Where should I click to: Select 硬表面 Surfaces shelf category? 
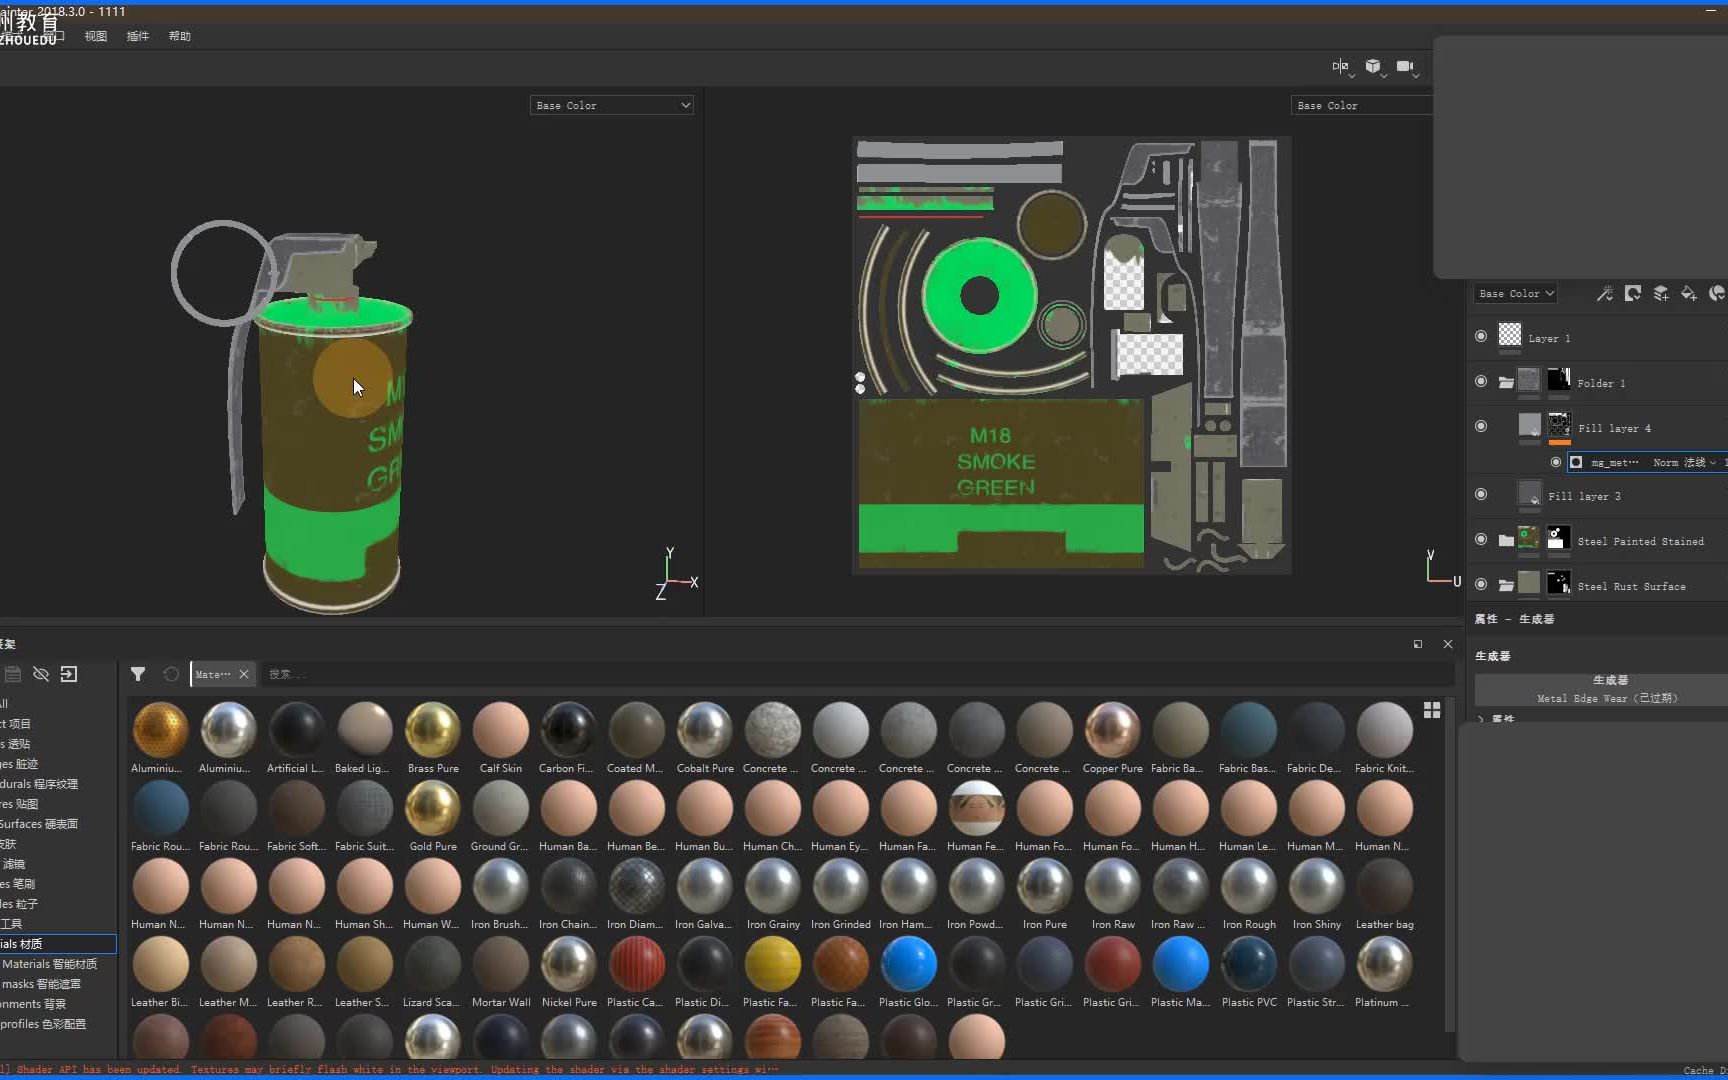coord(40,824)
